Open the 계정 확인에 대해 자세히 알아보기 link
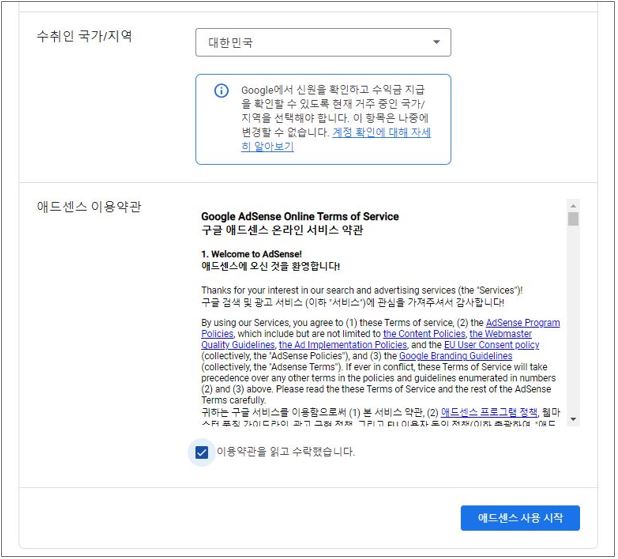Screen dimensions: 618x559 point(336,139)
